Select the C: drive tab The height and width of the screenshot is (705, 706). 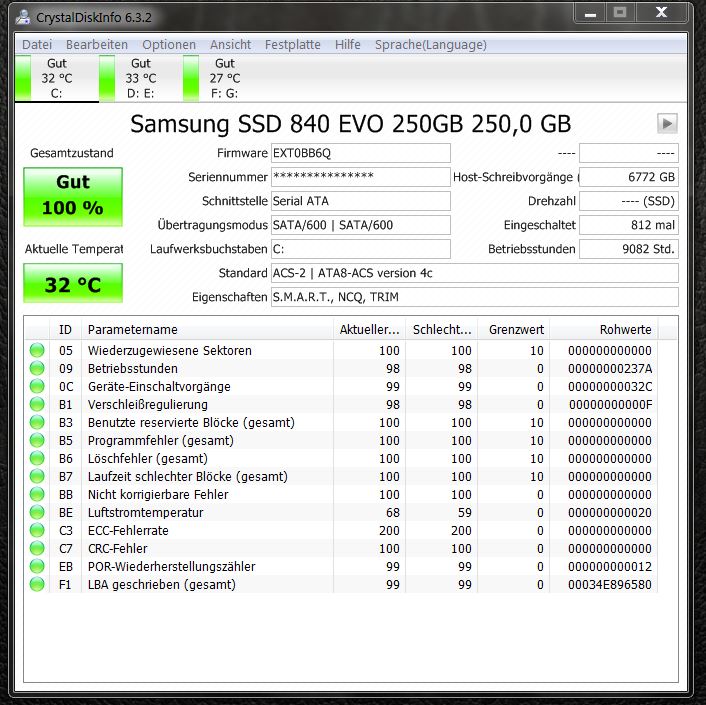[57, 78]
